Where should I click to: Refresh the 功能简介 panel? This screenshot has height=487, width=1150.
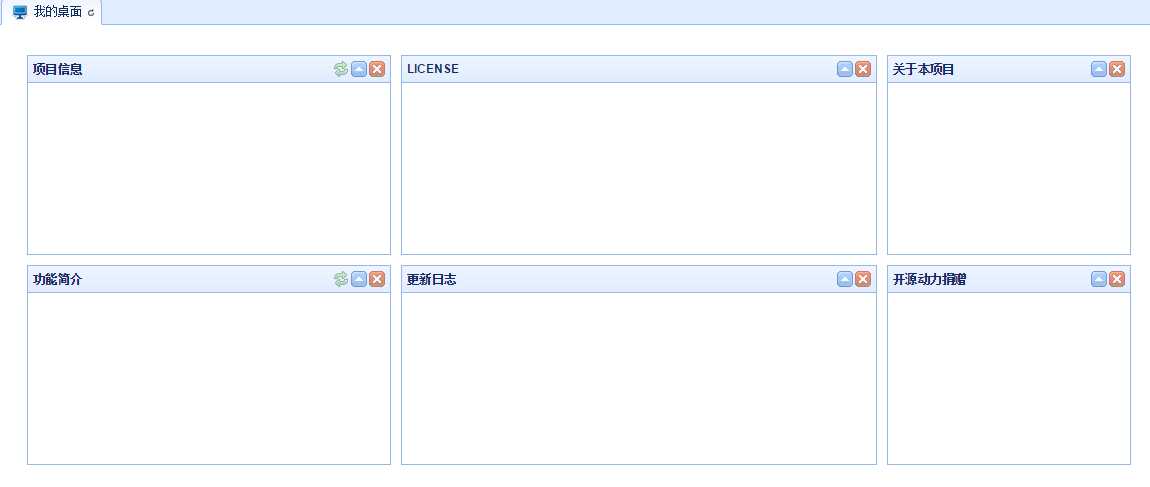coord(341,279)
